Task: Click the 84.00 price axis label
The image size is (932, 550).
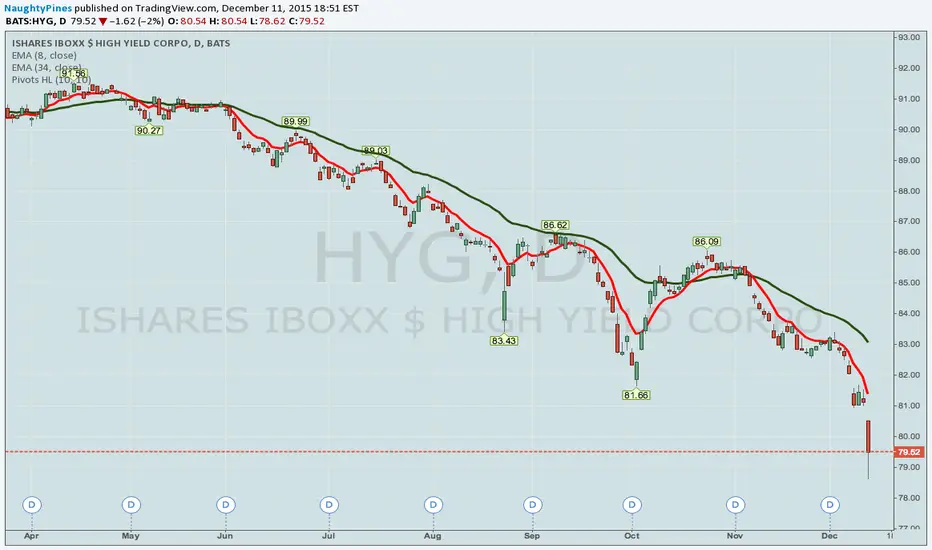Action: 909,313
